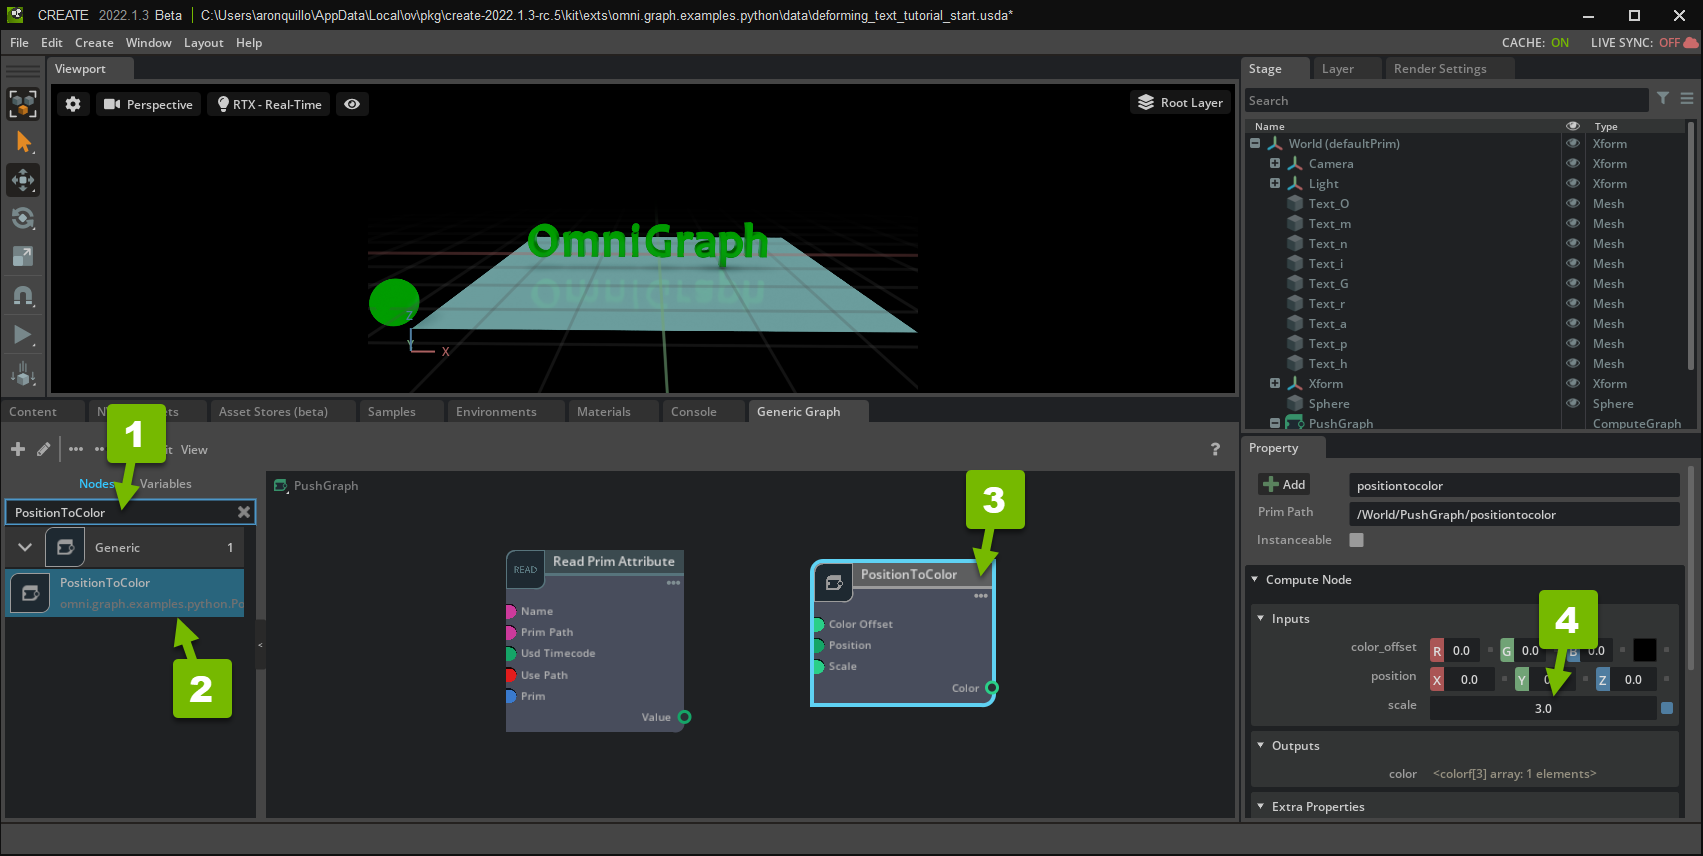Toggle the Snap magnet icon

23,296
